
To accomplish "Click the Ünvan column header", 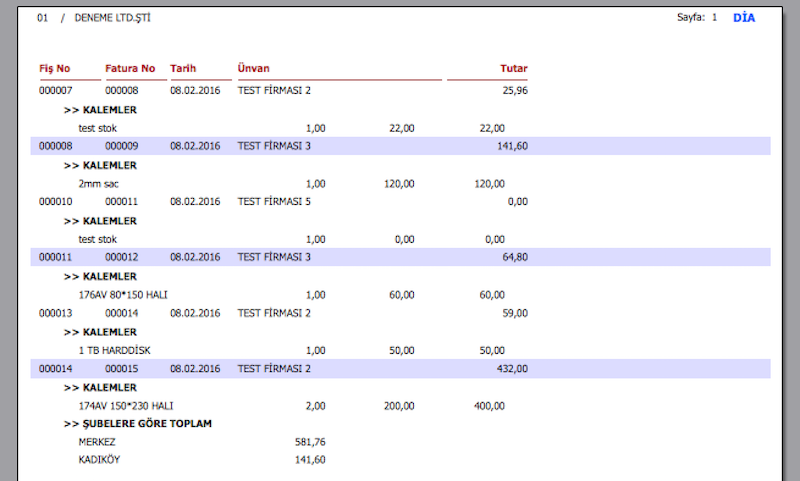I will click(x=252, y=69).
